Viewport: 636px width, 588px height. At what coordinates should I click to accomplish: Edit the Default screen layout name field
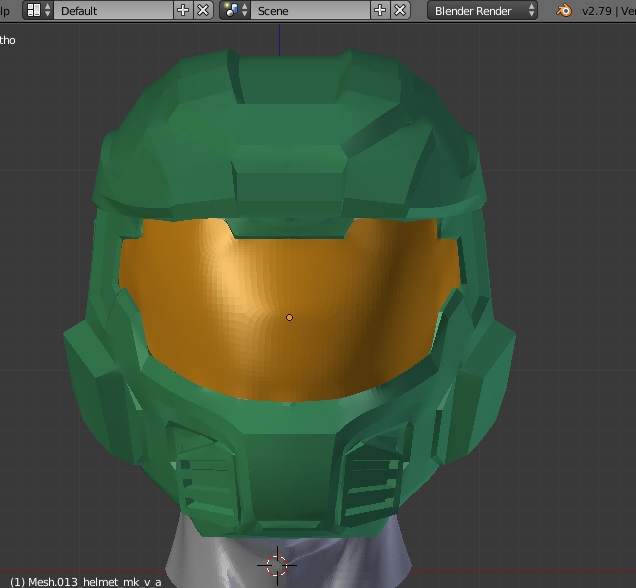[113, 11]
